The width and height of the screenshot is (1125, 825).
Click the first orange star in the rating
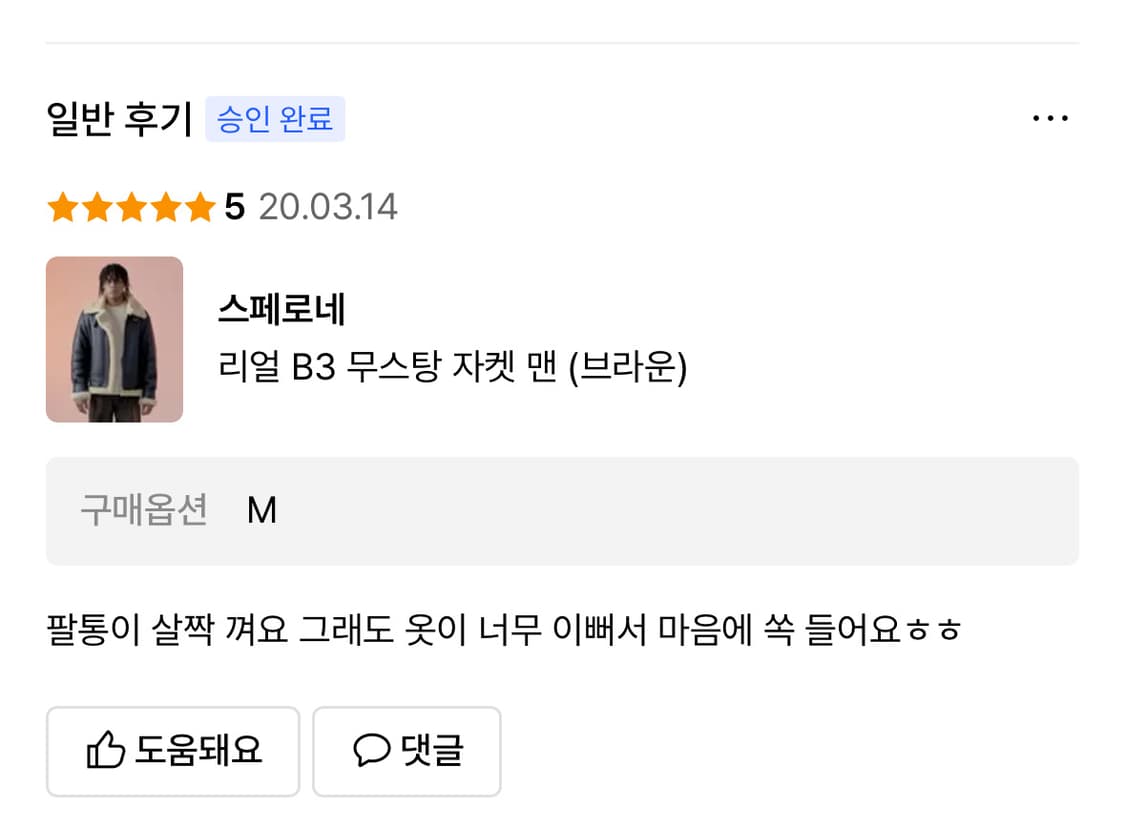pyautogui.click(x=63, y=207)
